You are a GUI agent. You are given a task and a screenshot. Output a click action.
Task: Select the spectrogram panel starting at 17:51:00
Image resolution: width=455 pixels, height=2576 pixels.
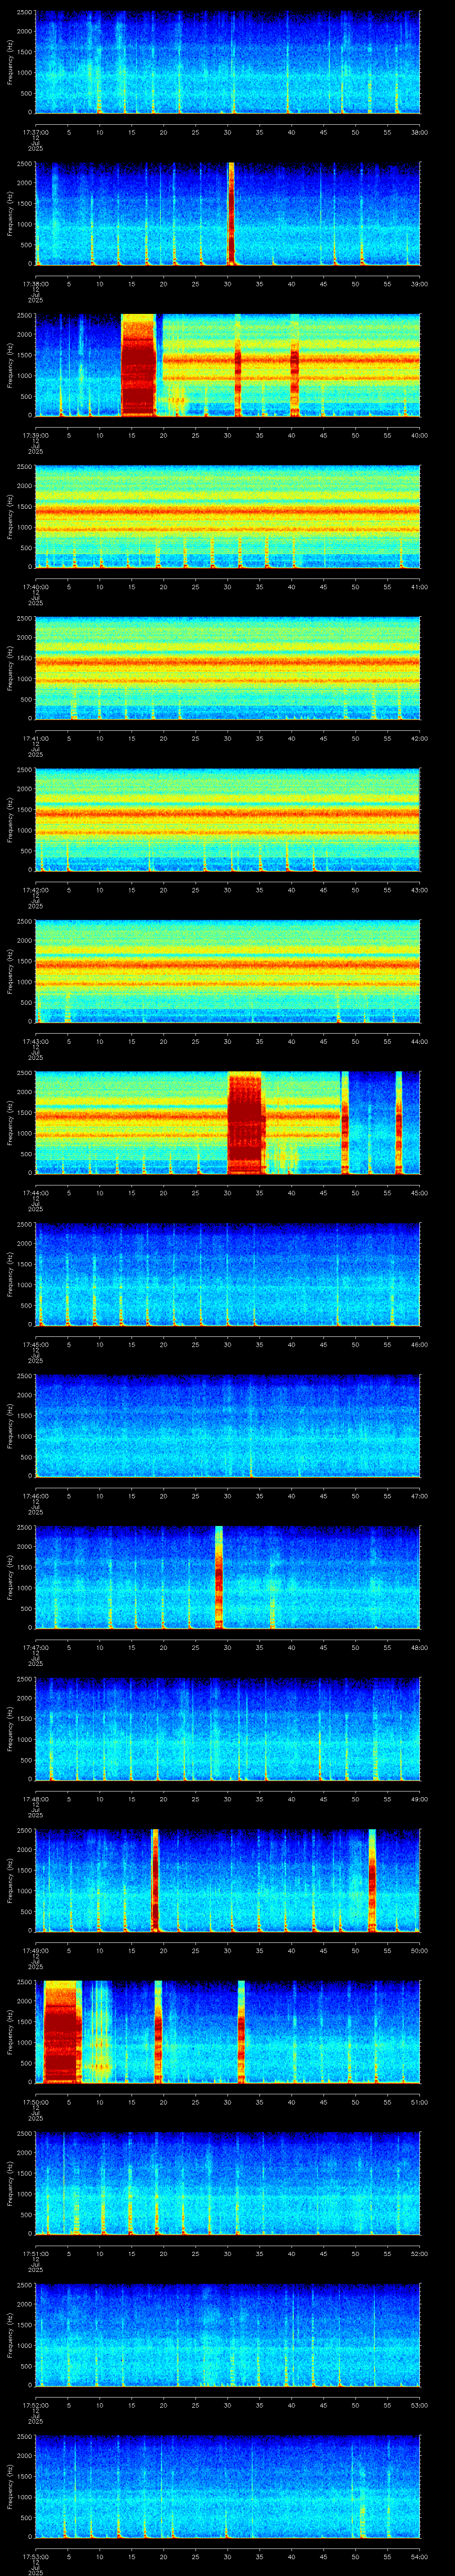(227, 2185)
